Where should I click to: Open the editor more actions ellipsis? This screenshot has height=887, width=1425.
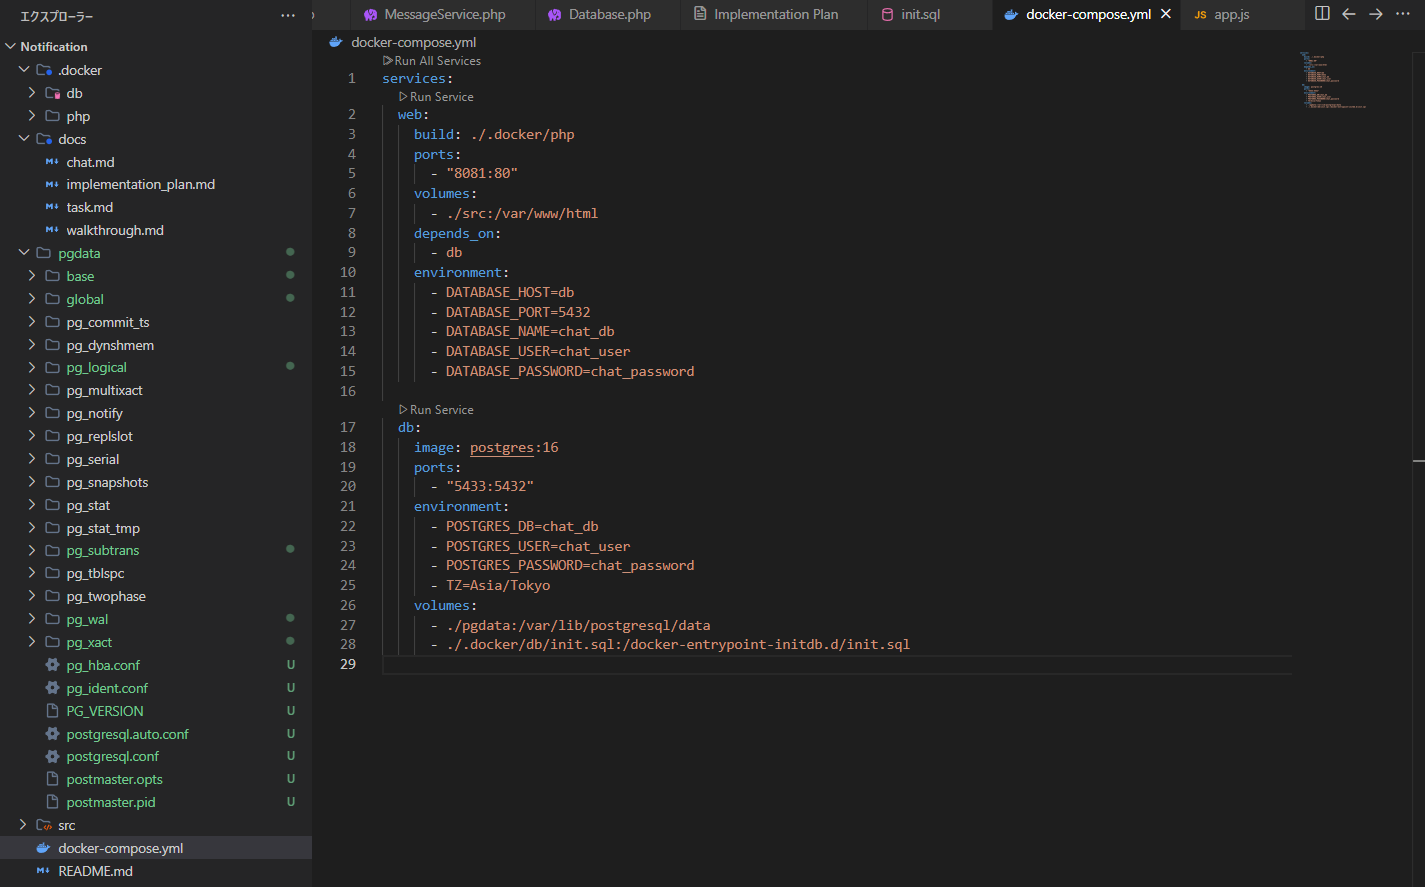click(1403, 14)
